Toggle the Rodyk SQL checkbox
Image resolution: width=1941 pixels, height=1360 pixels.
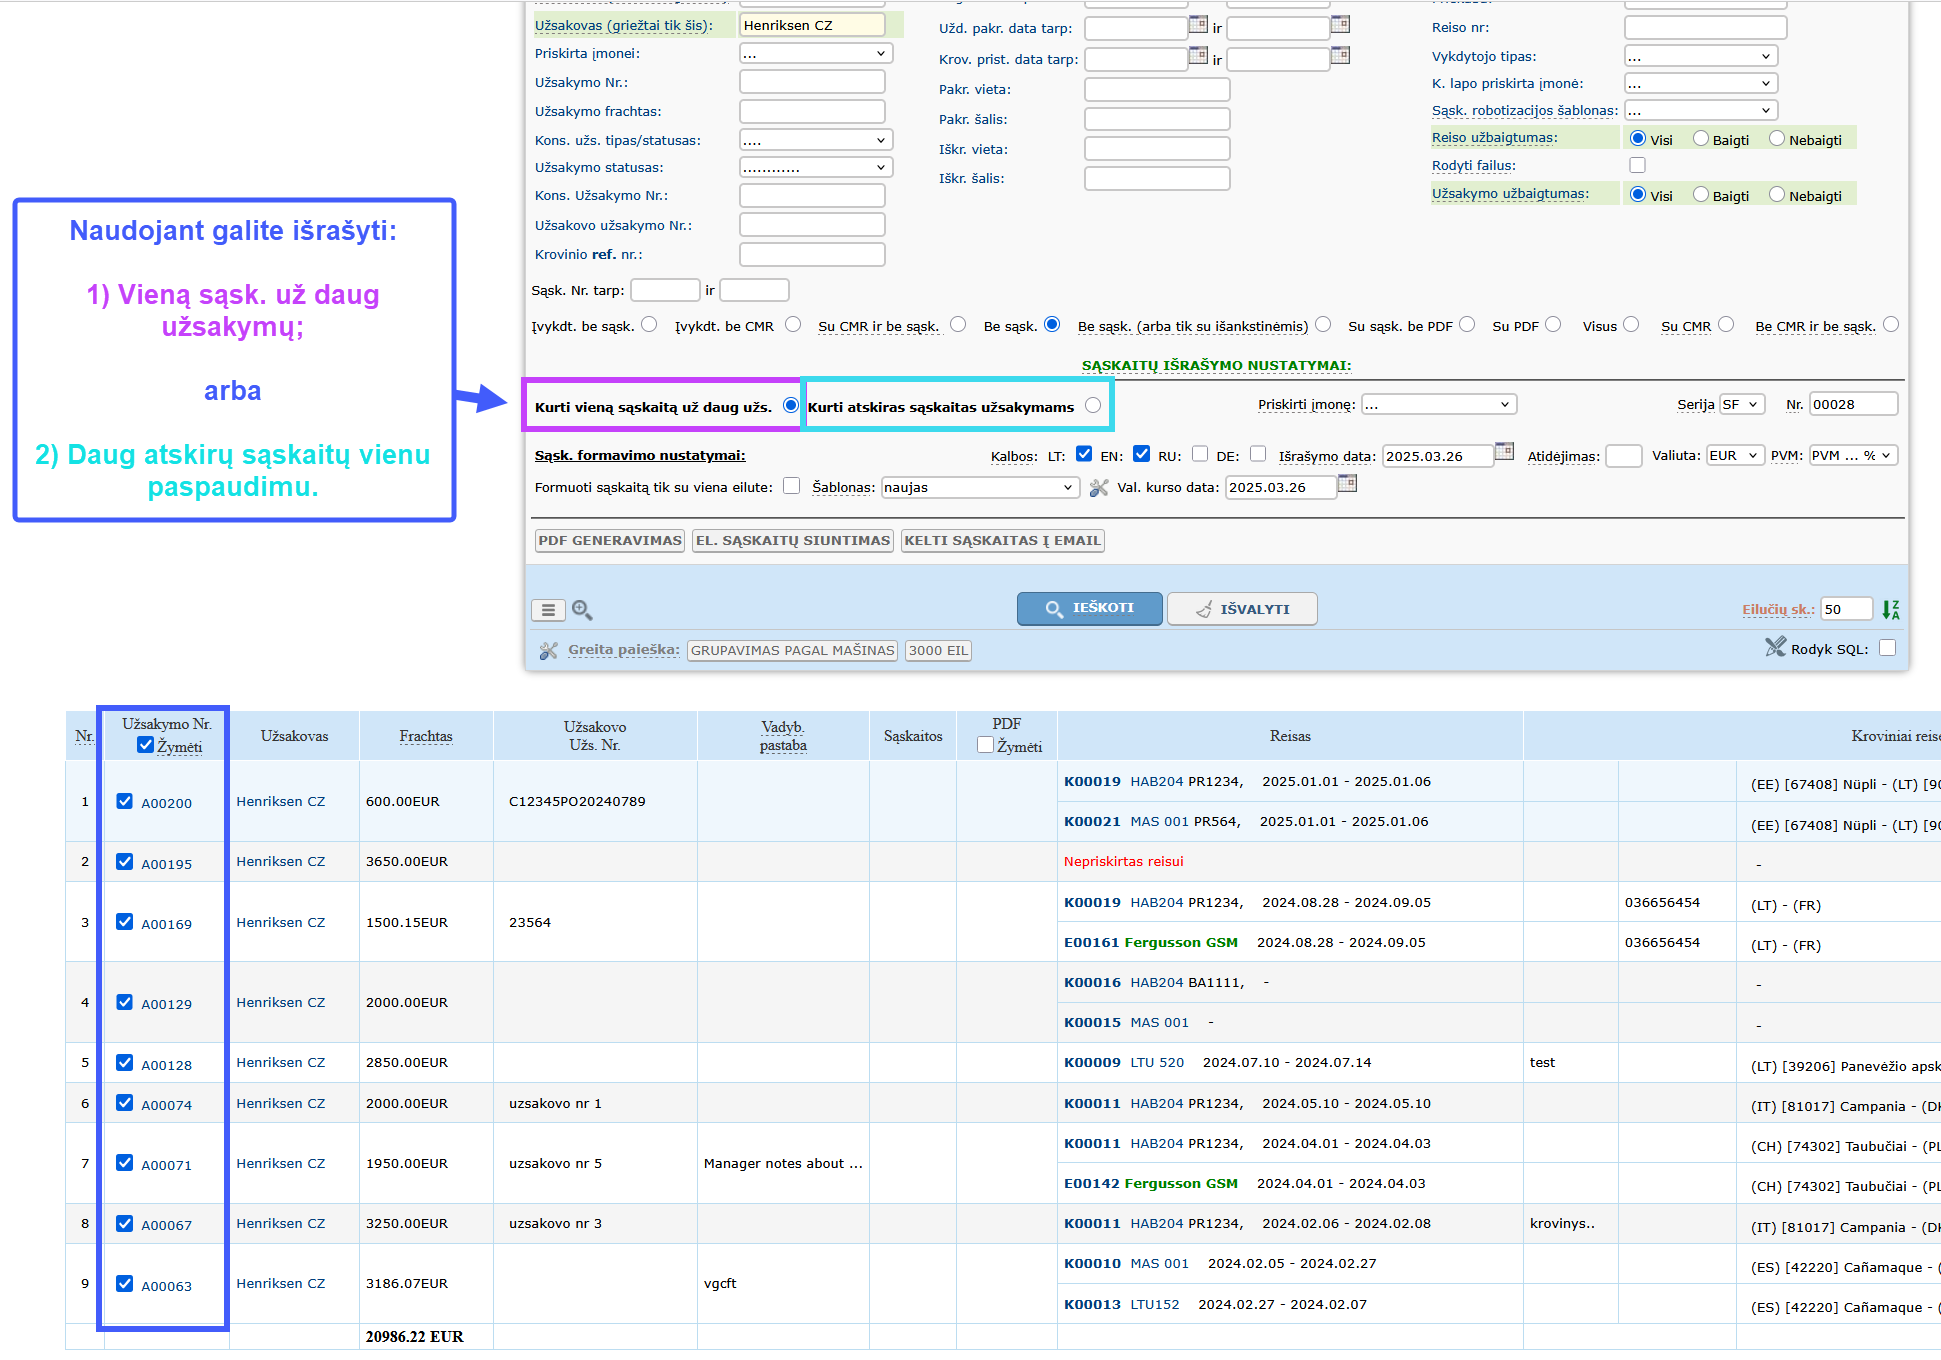tap(1887, 648)
